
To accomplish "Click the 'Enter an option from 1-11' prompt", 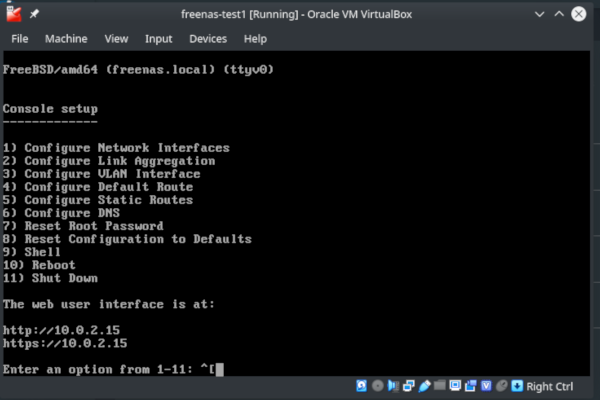I will point(98,369).
